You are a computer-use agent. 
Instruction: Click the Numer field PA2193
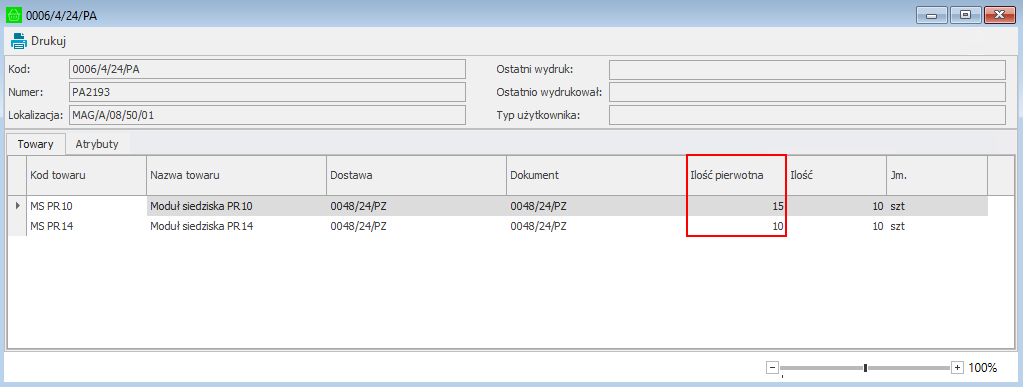coord(267,92)
